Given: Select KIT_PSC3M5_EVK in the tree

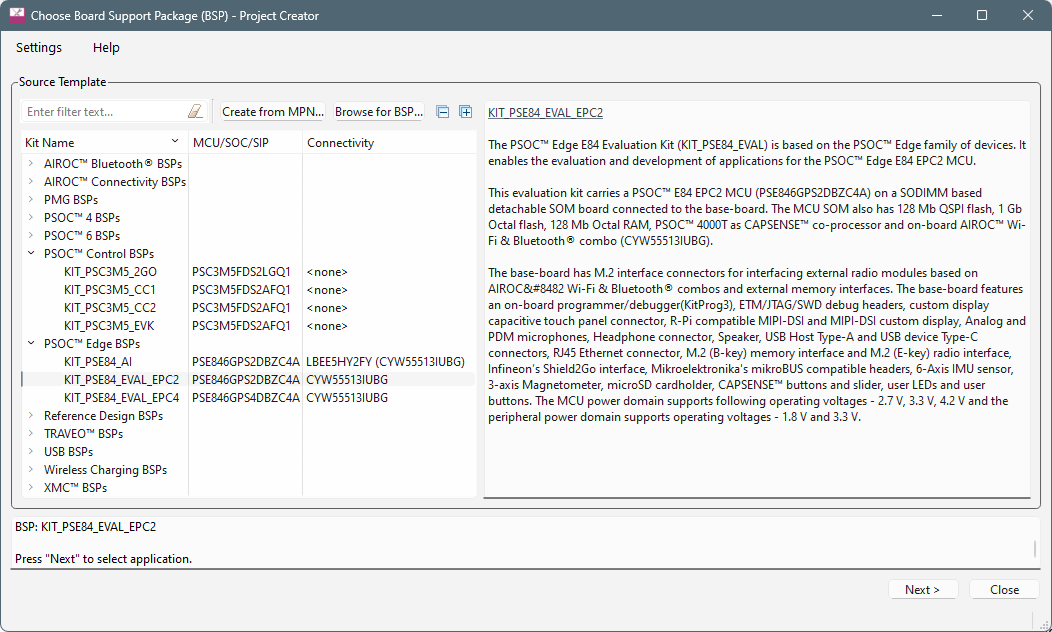Looking at the screenshot, I should coord(110,326).
